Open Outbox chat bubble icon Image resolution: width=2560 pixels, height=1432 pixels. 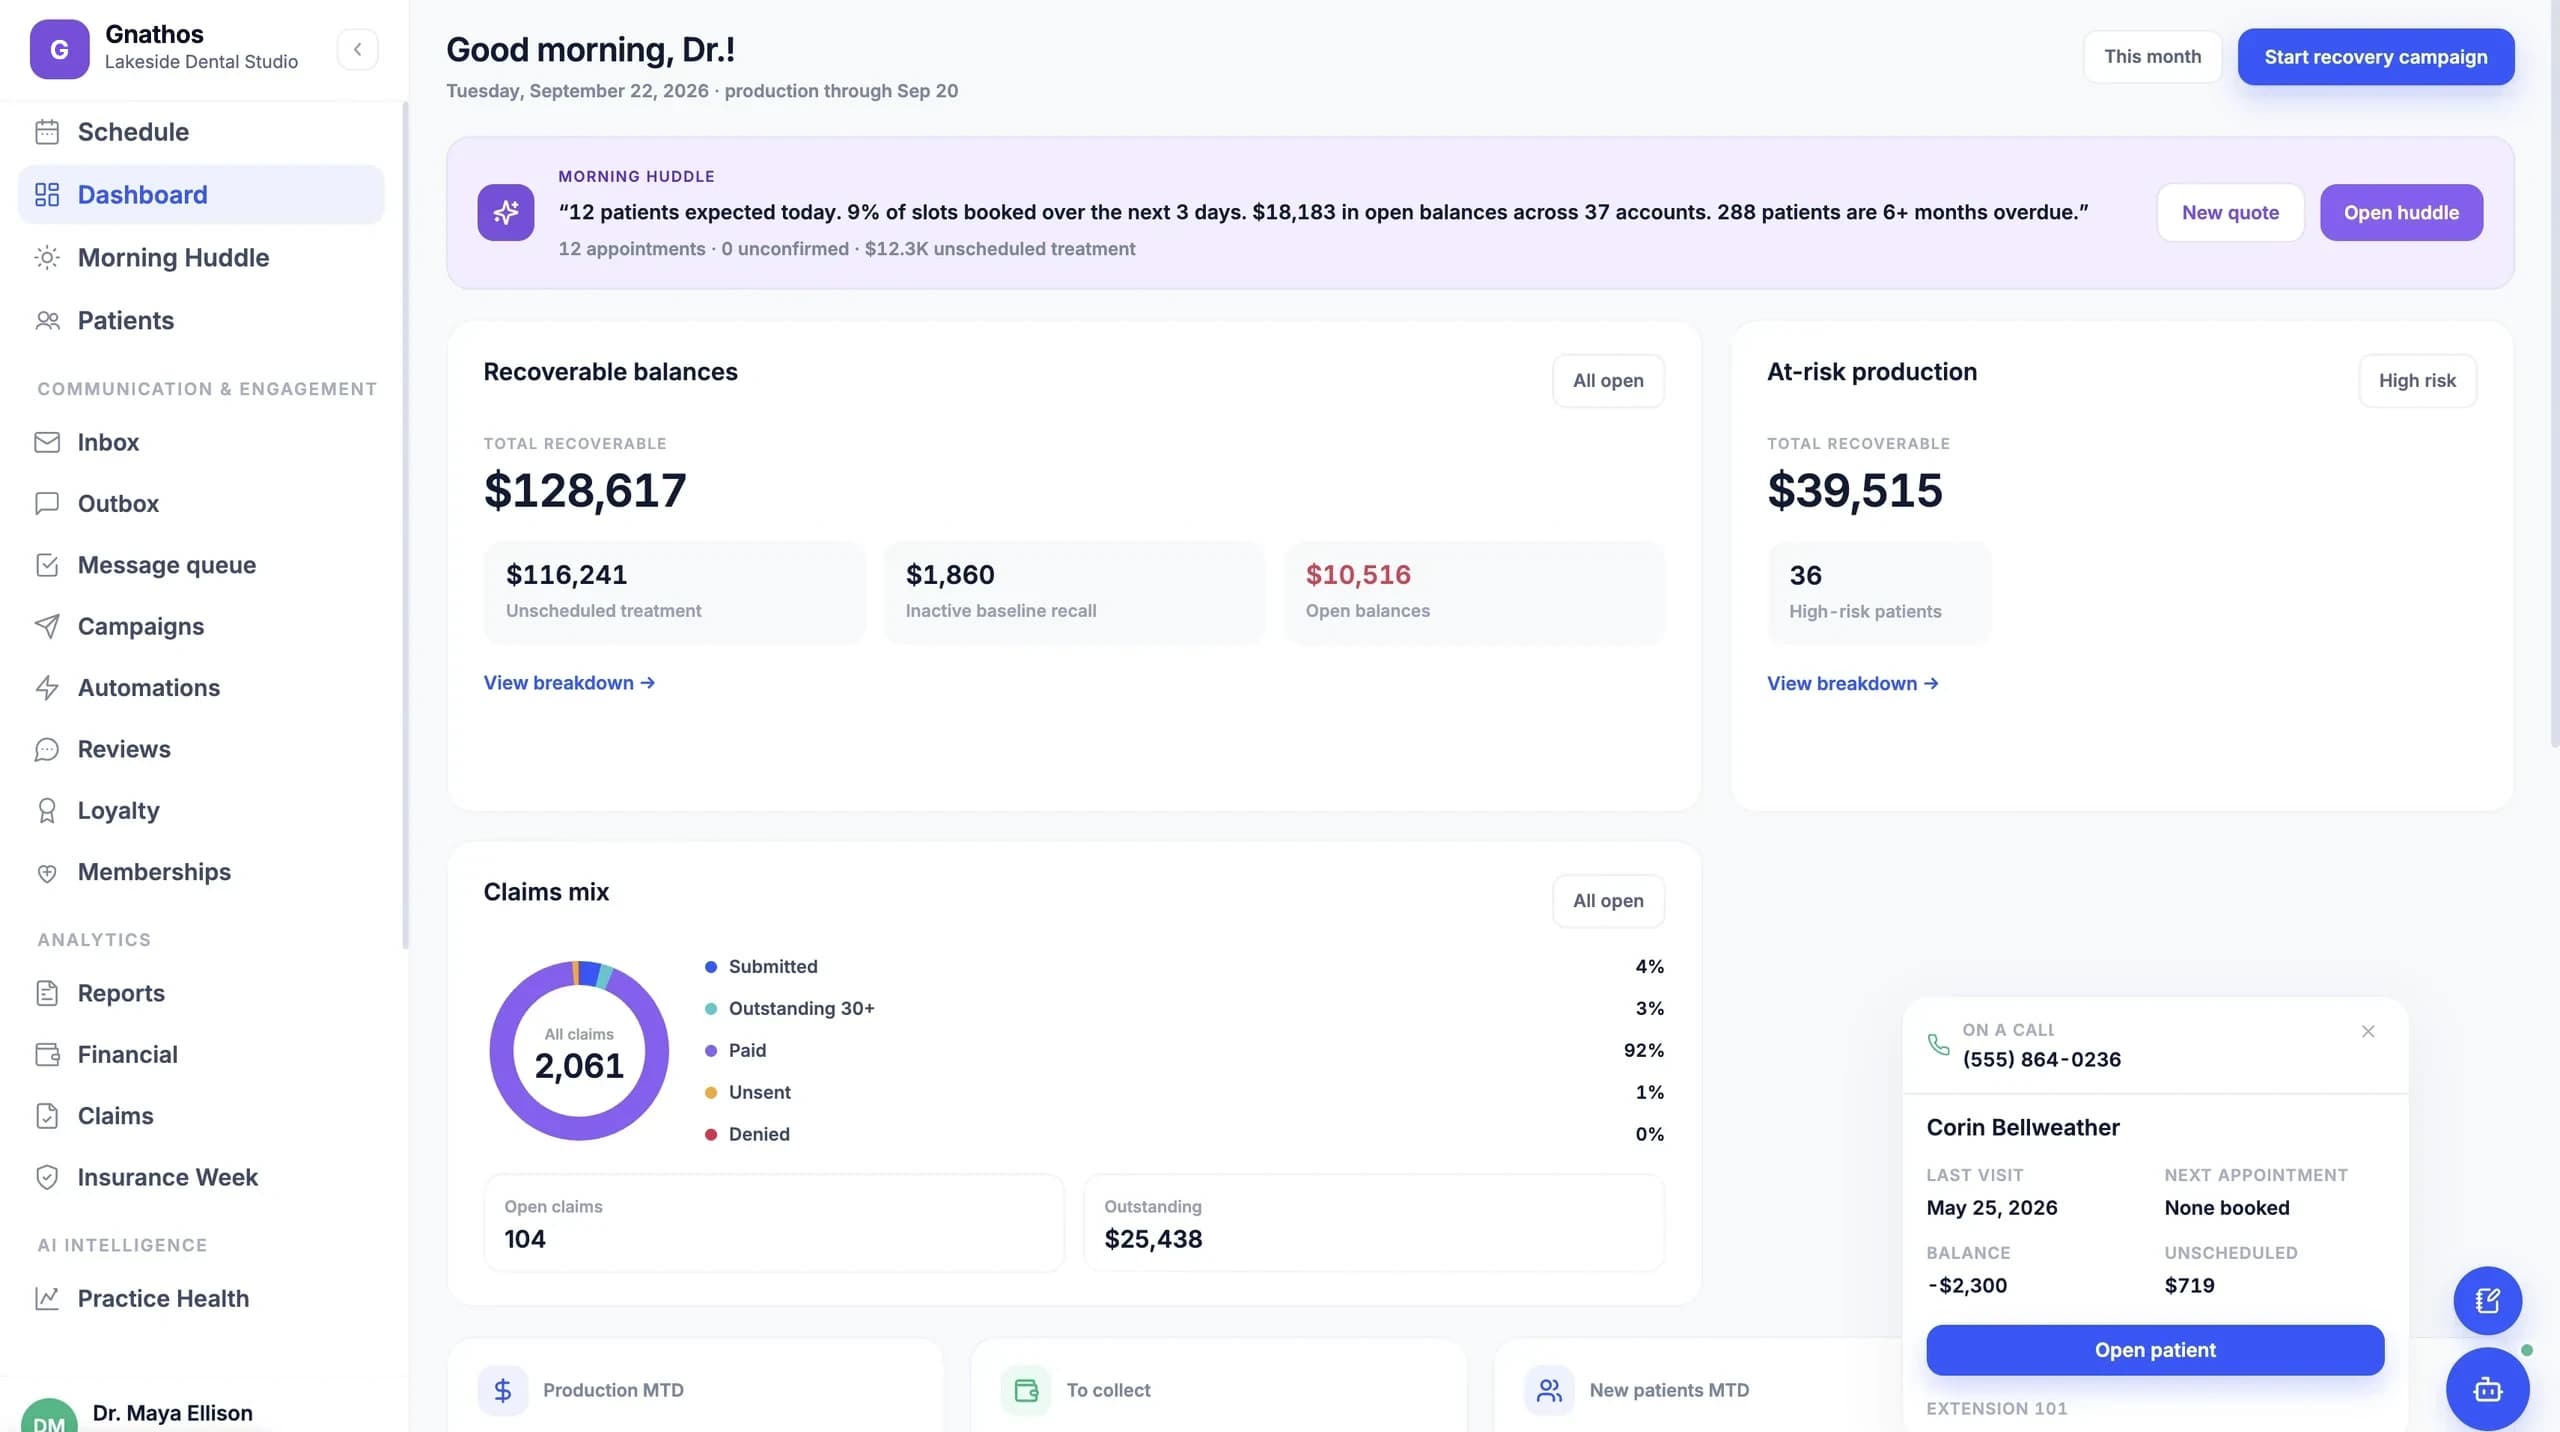pos(47,503)
